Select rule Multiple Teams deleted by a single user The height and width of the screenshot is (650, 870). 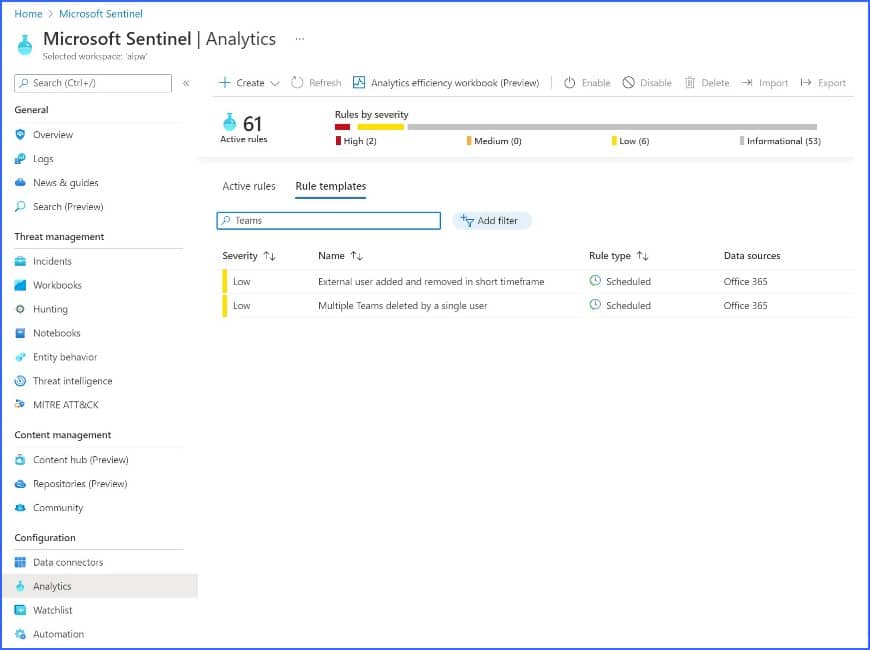click(x=402, y=305)
